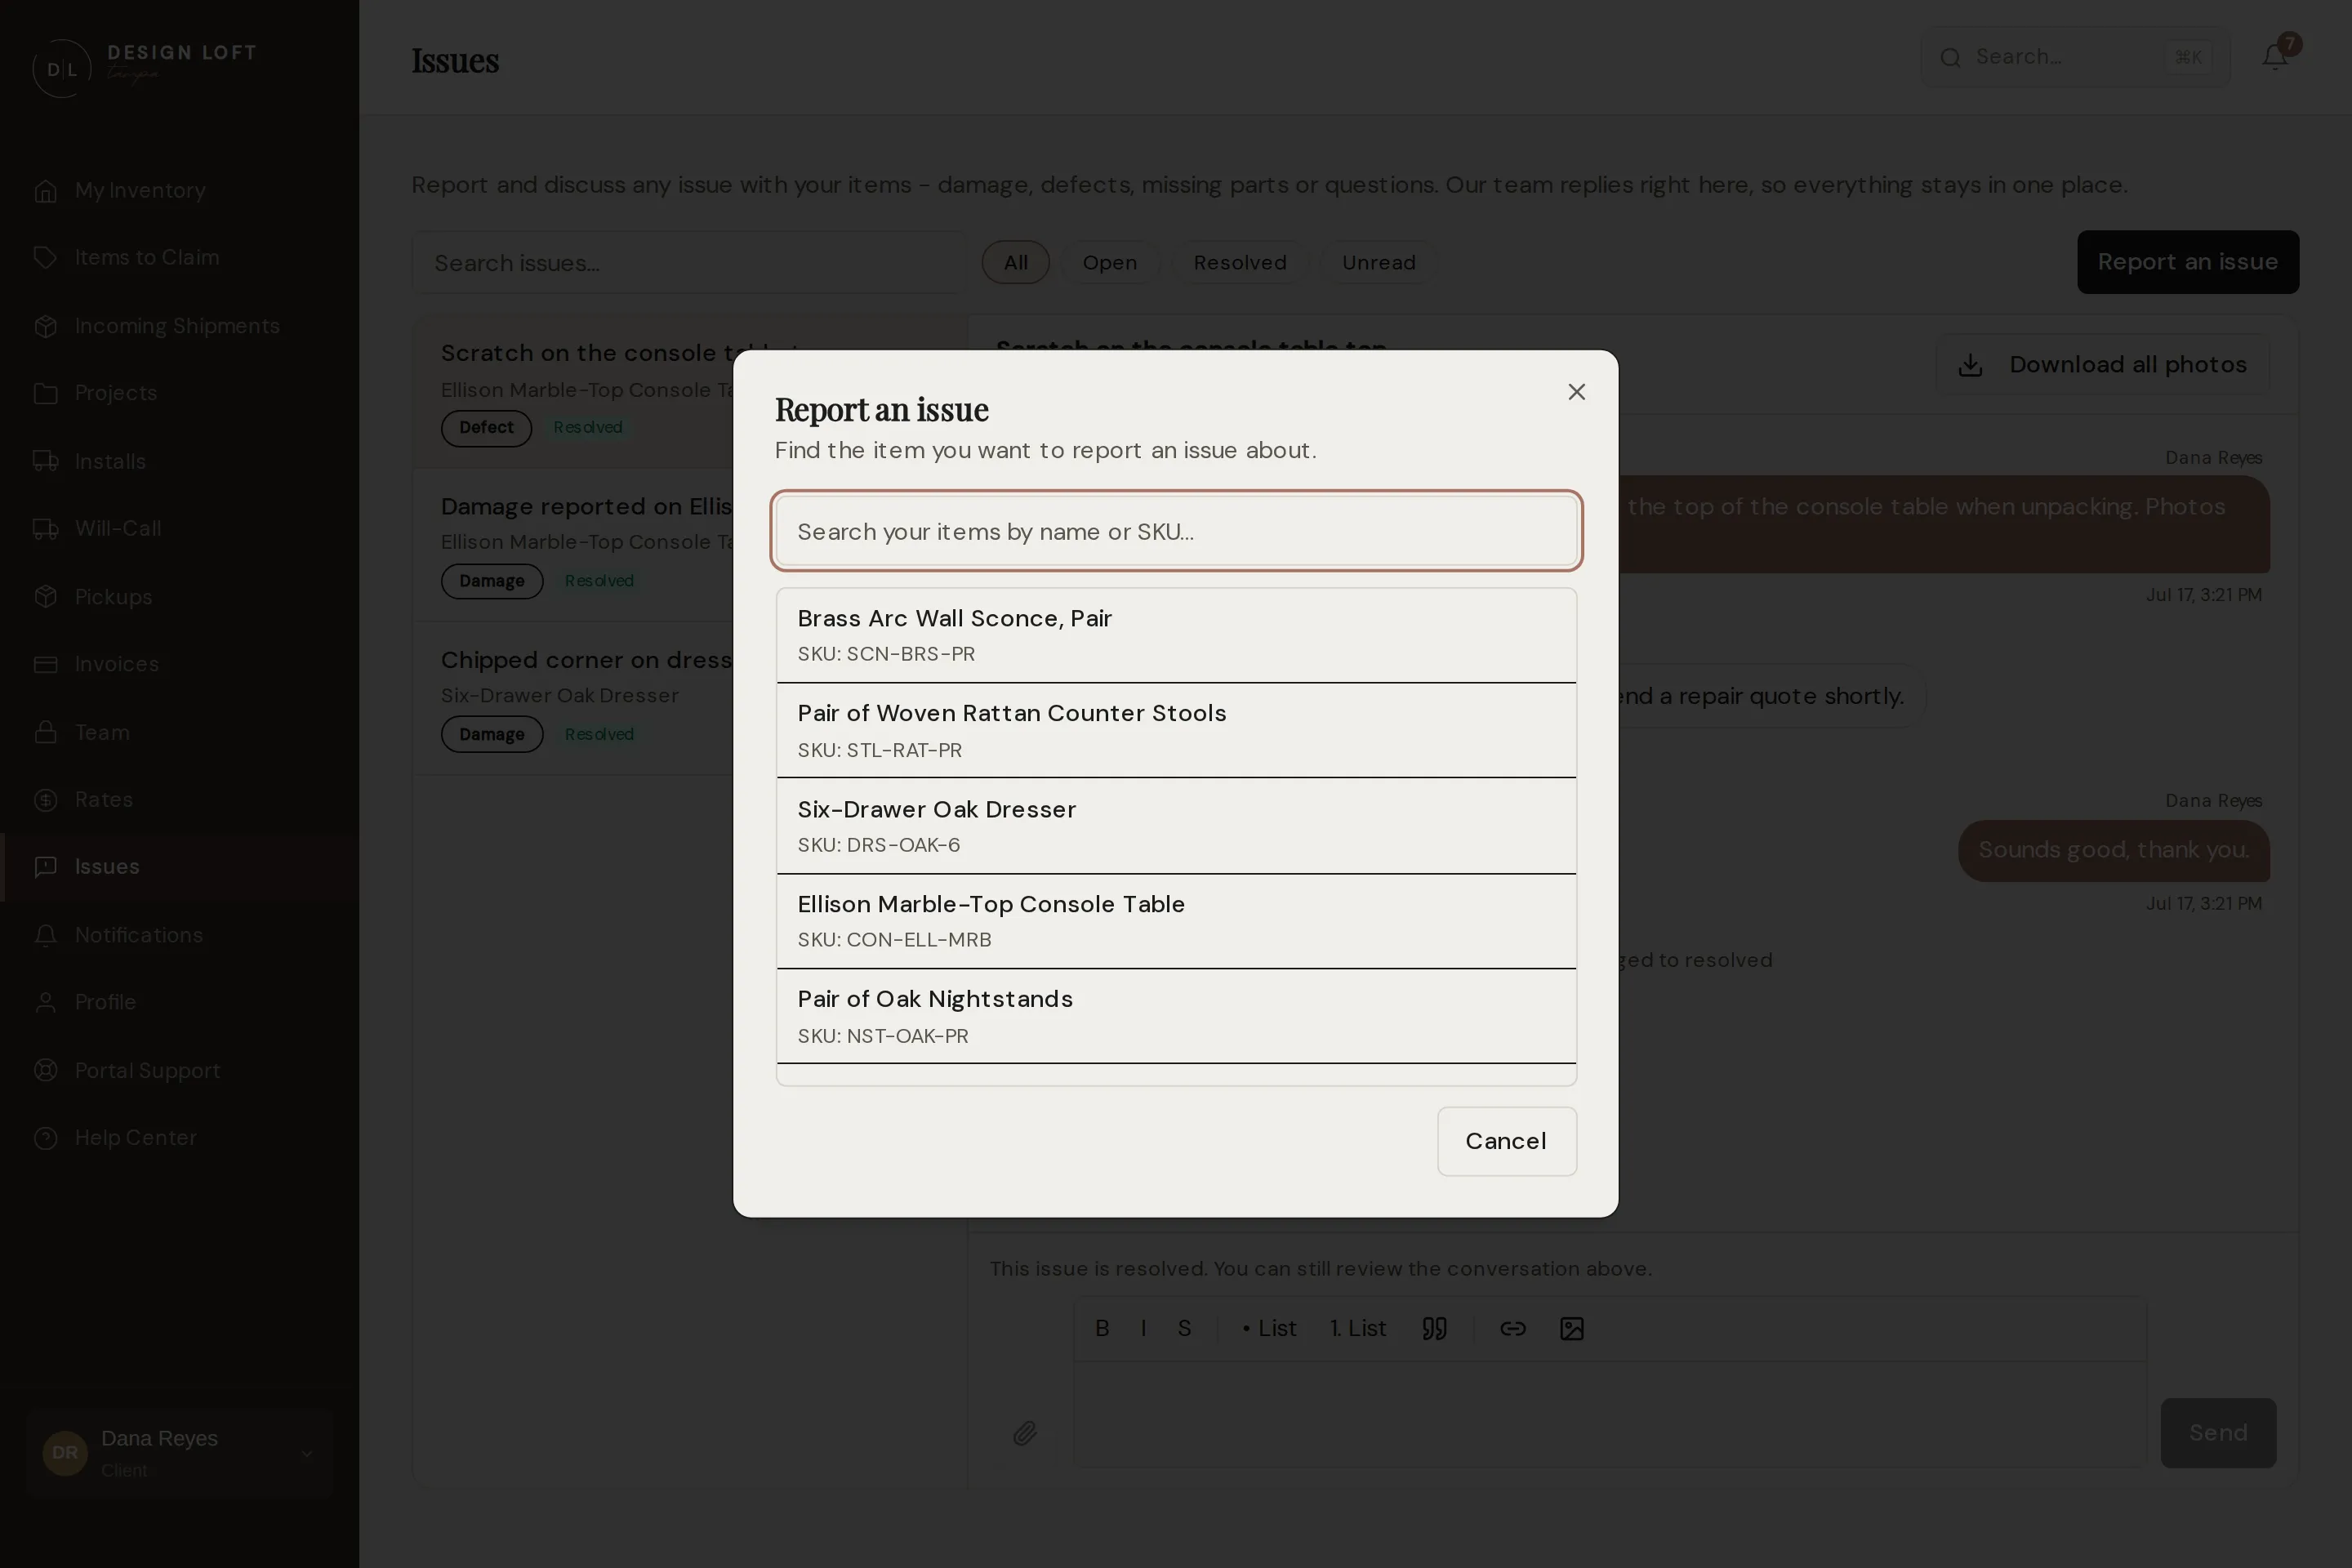
Task: Close the Report an issue dialog
Action: click(x=1576, y=392)
